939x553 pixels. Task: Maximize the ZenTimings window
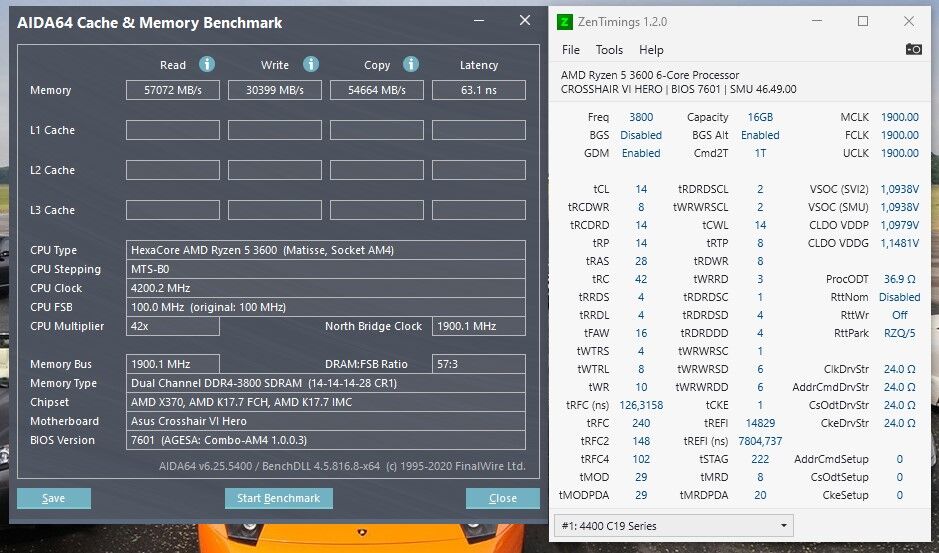pos(863,22)
